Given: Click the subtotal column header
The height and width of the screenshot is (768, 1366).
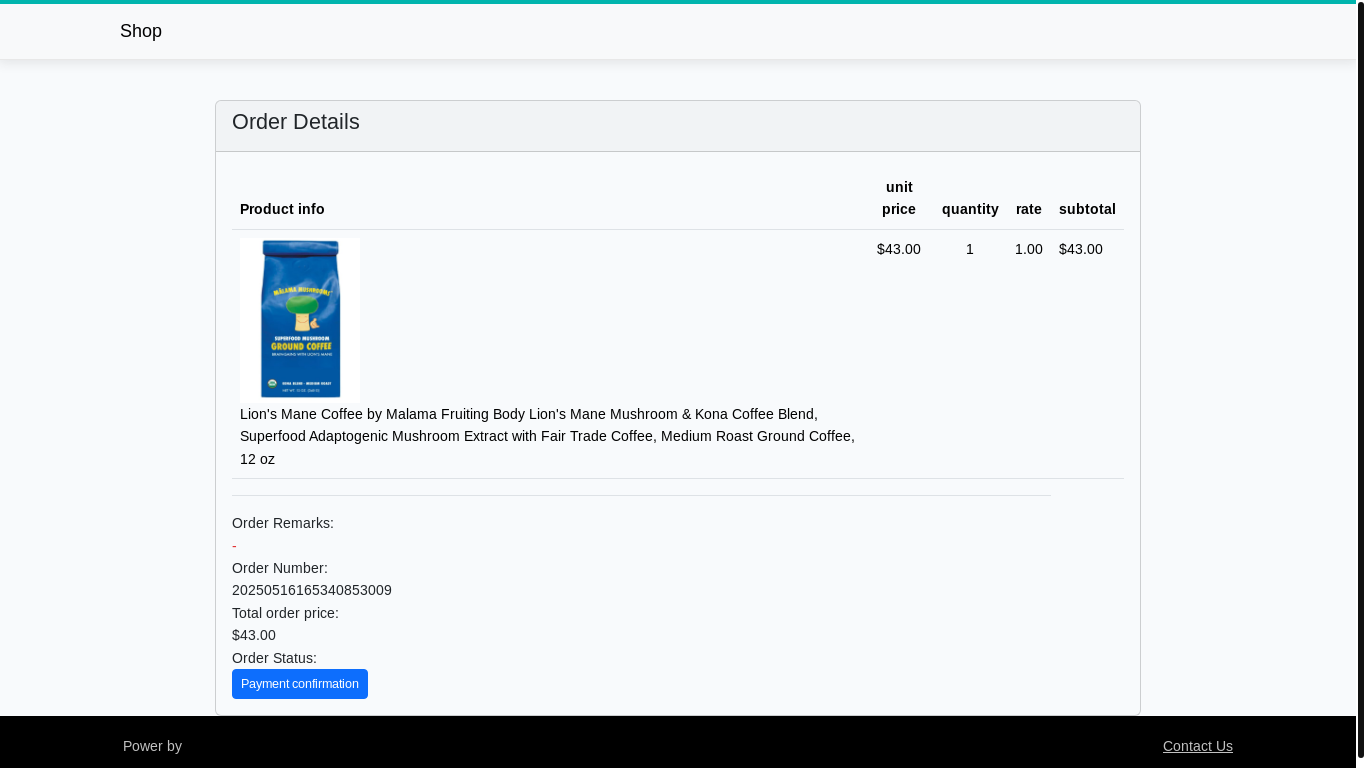Looking at the screenshot, I should coord(1087,209).
